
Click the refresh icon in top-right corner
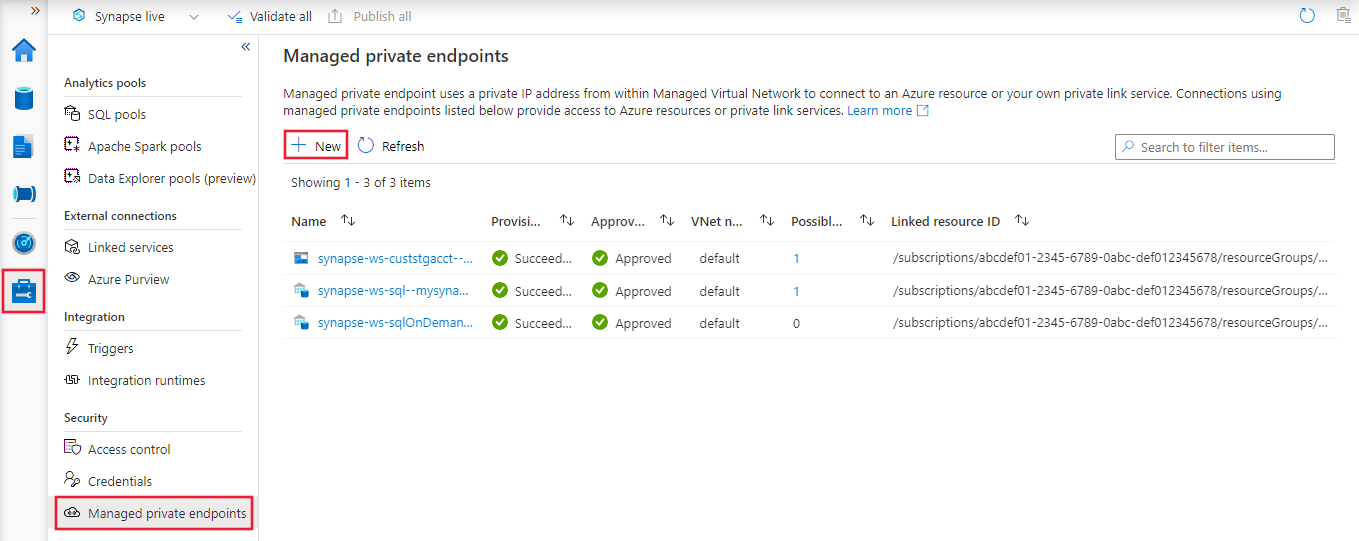click(1306, 16)
